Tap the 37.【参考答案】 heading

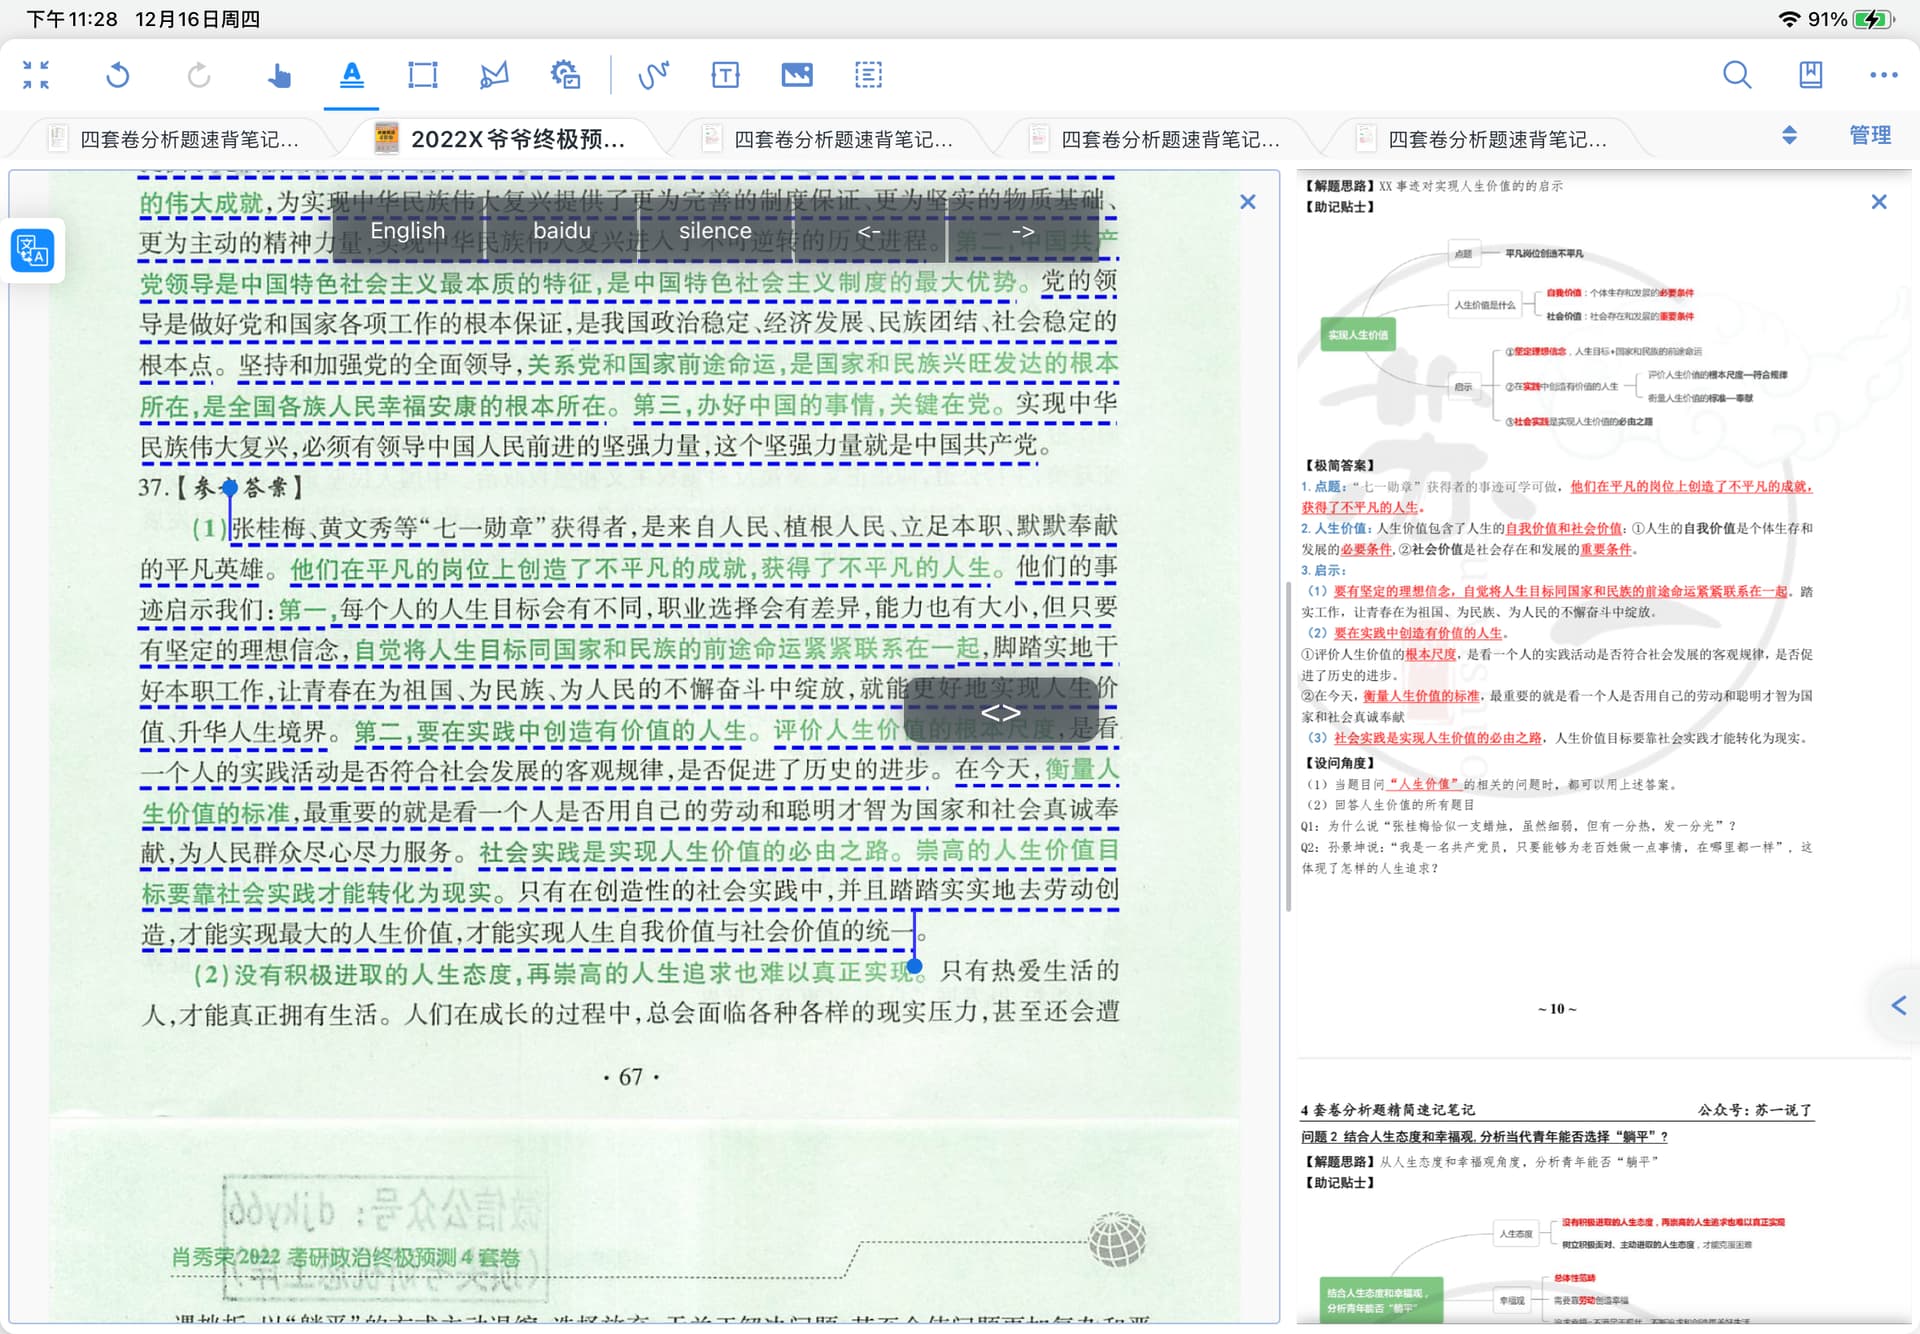(220, 488)
